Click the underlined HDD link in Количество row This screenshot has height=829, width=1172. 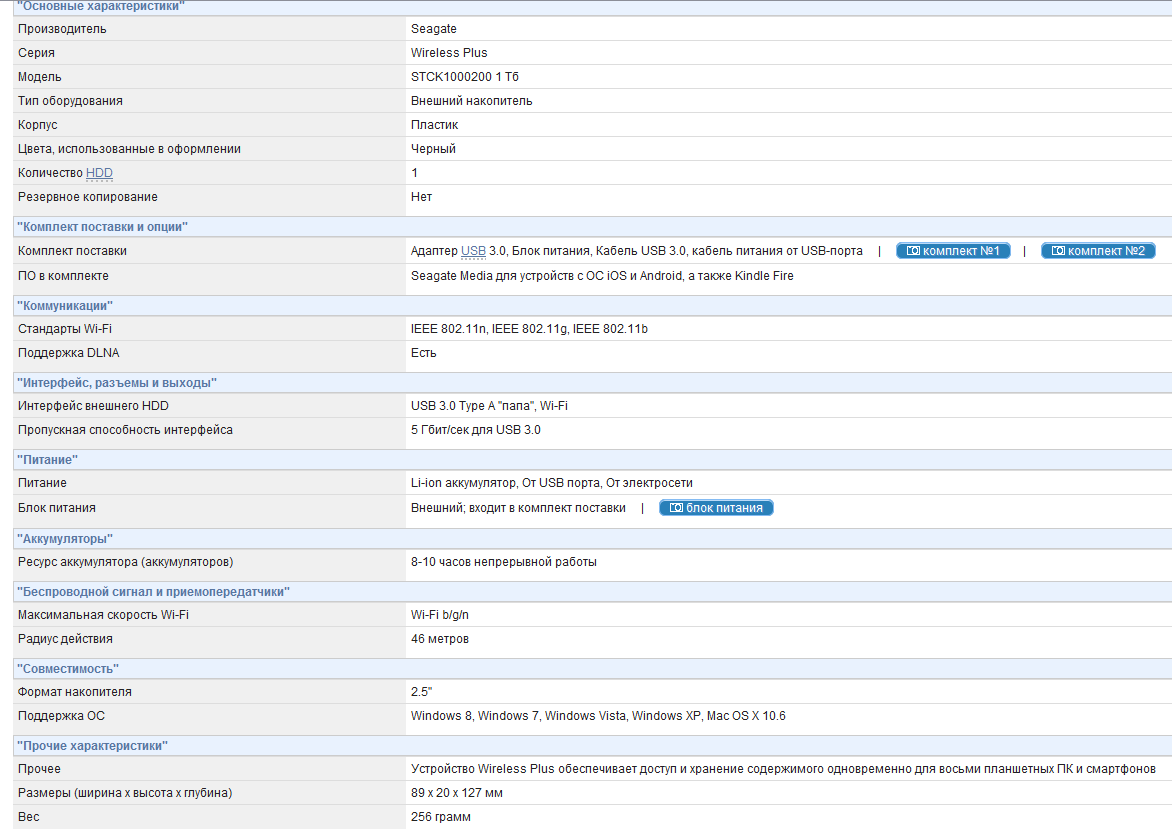tap(99, 173)
